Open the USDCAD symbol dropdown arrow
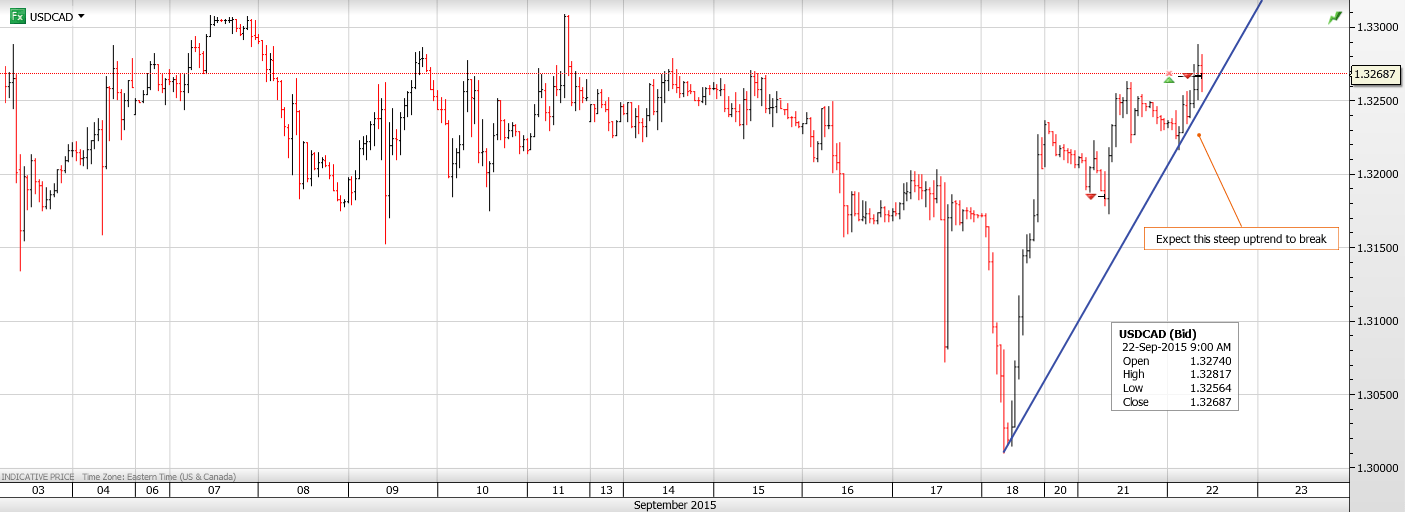Viewport: 1405px width, 512px height. [x=81, y=16]
